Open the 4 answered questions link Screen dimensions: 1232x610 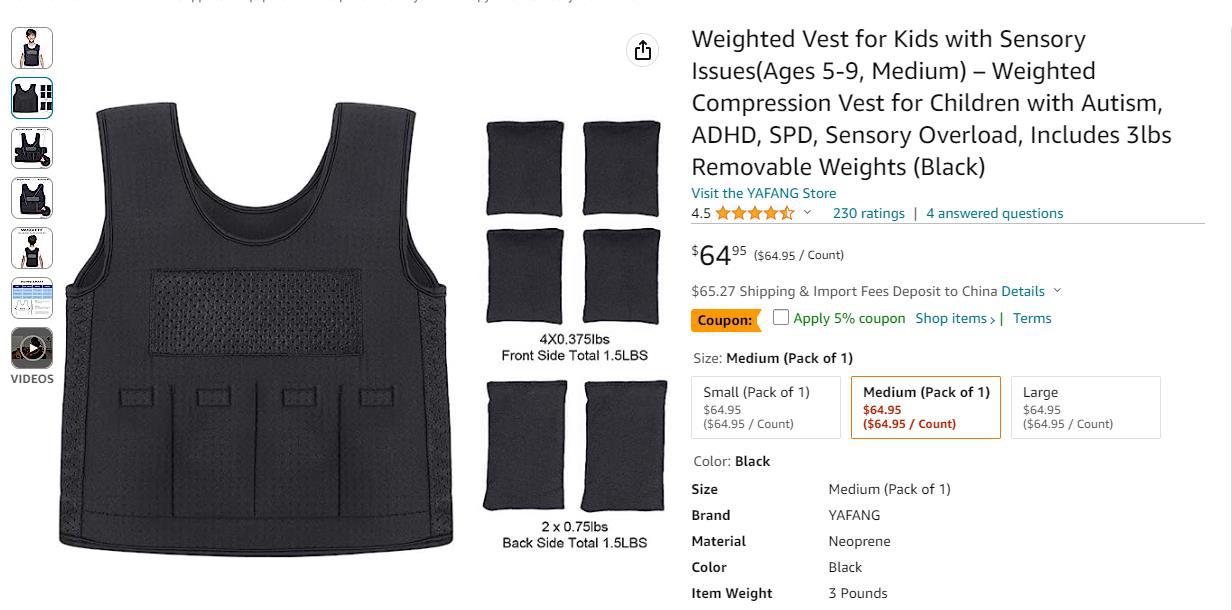[x=995, y=213]
